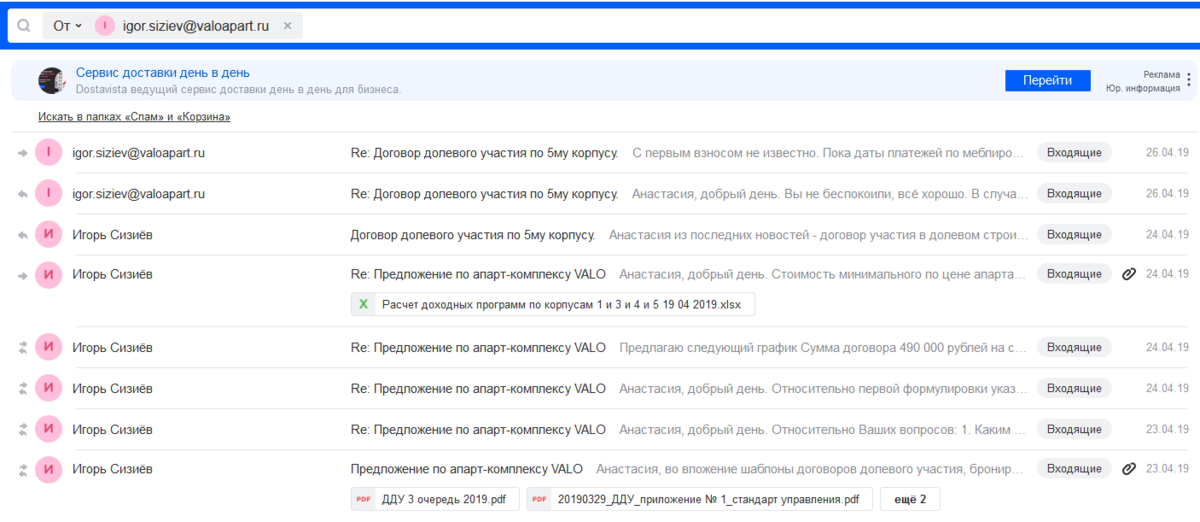Image resolution: width=1200 pixels, height=522 pixels.
Task: Click avatar of email 'С первым взносом не известно'
Action: (x=48, y=153)
